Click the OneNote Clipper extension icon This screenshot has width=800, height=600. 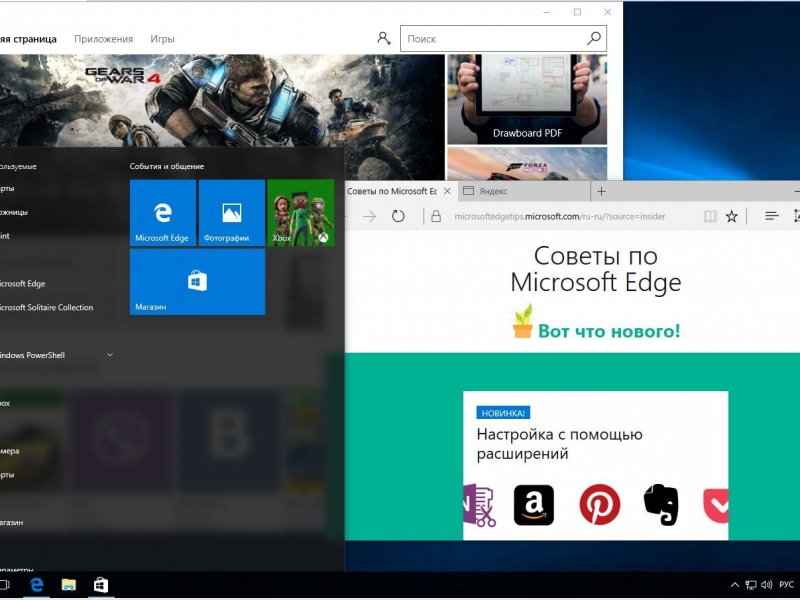(480, 505)
